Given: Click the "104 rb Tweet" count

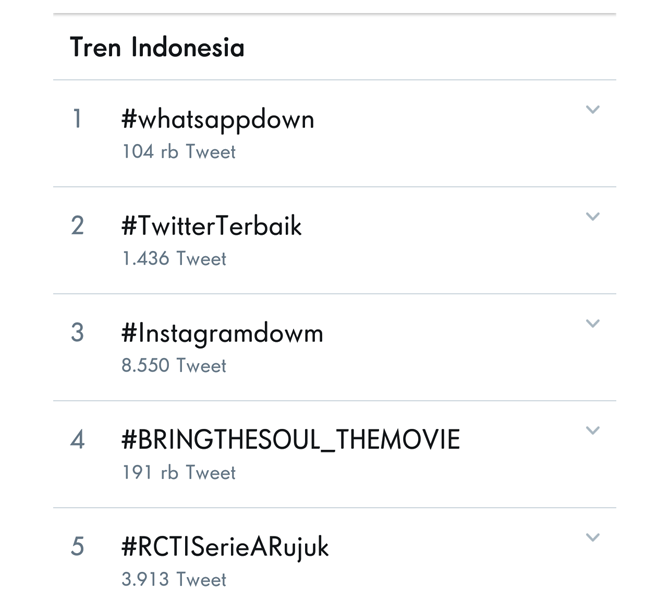Looking at the screenshot, I should pyautogui.click(x=178, y=152).
